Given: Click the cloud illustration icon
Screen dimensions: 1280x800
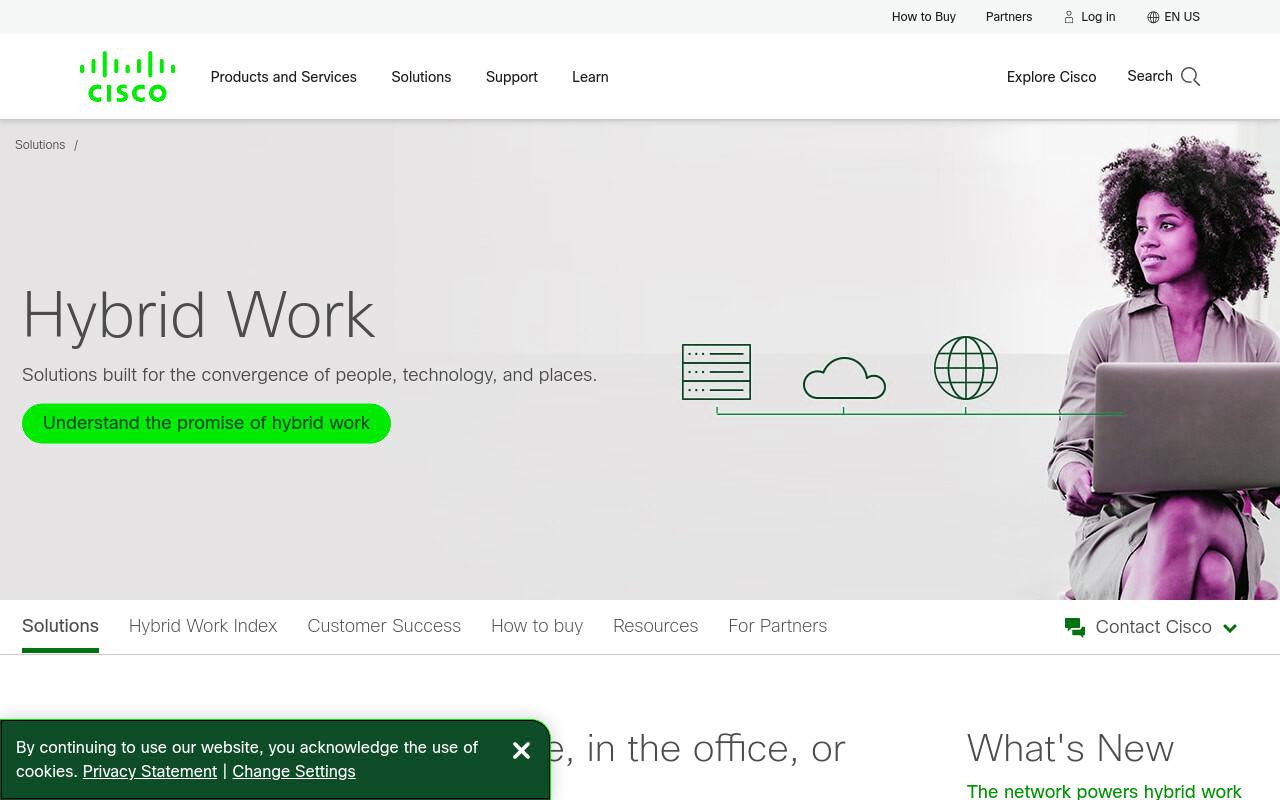Looking at the screenshot, I should click(844, 378).
